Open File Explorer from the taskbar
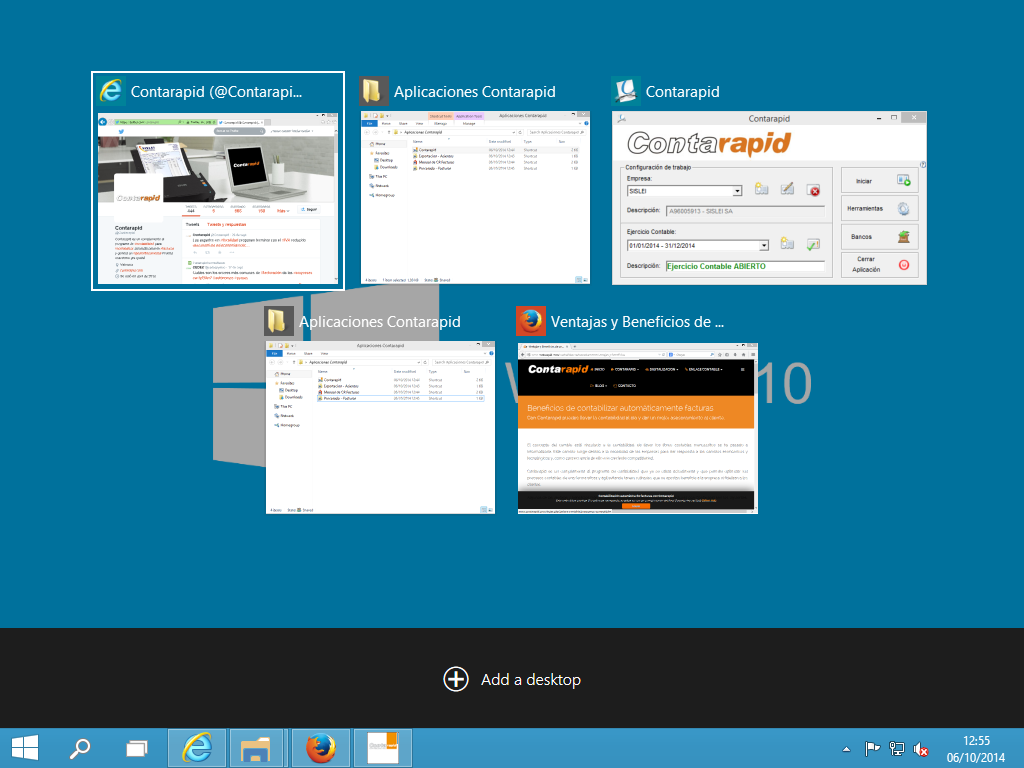The width and height of the screenshot is (1024, 768). click(256, 748)
